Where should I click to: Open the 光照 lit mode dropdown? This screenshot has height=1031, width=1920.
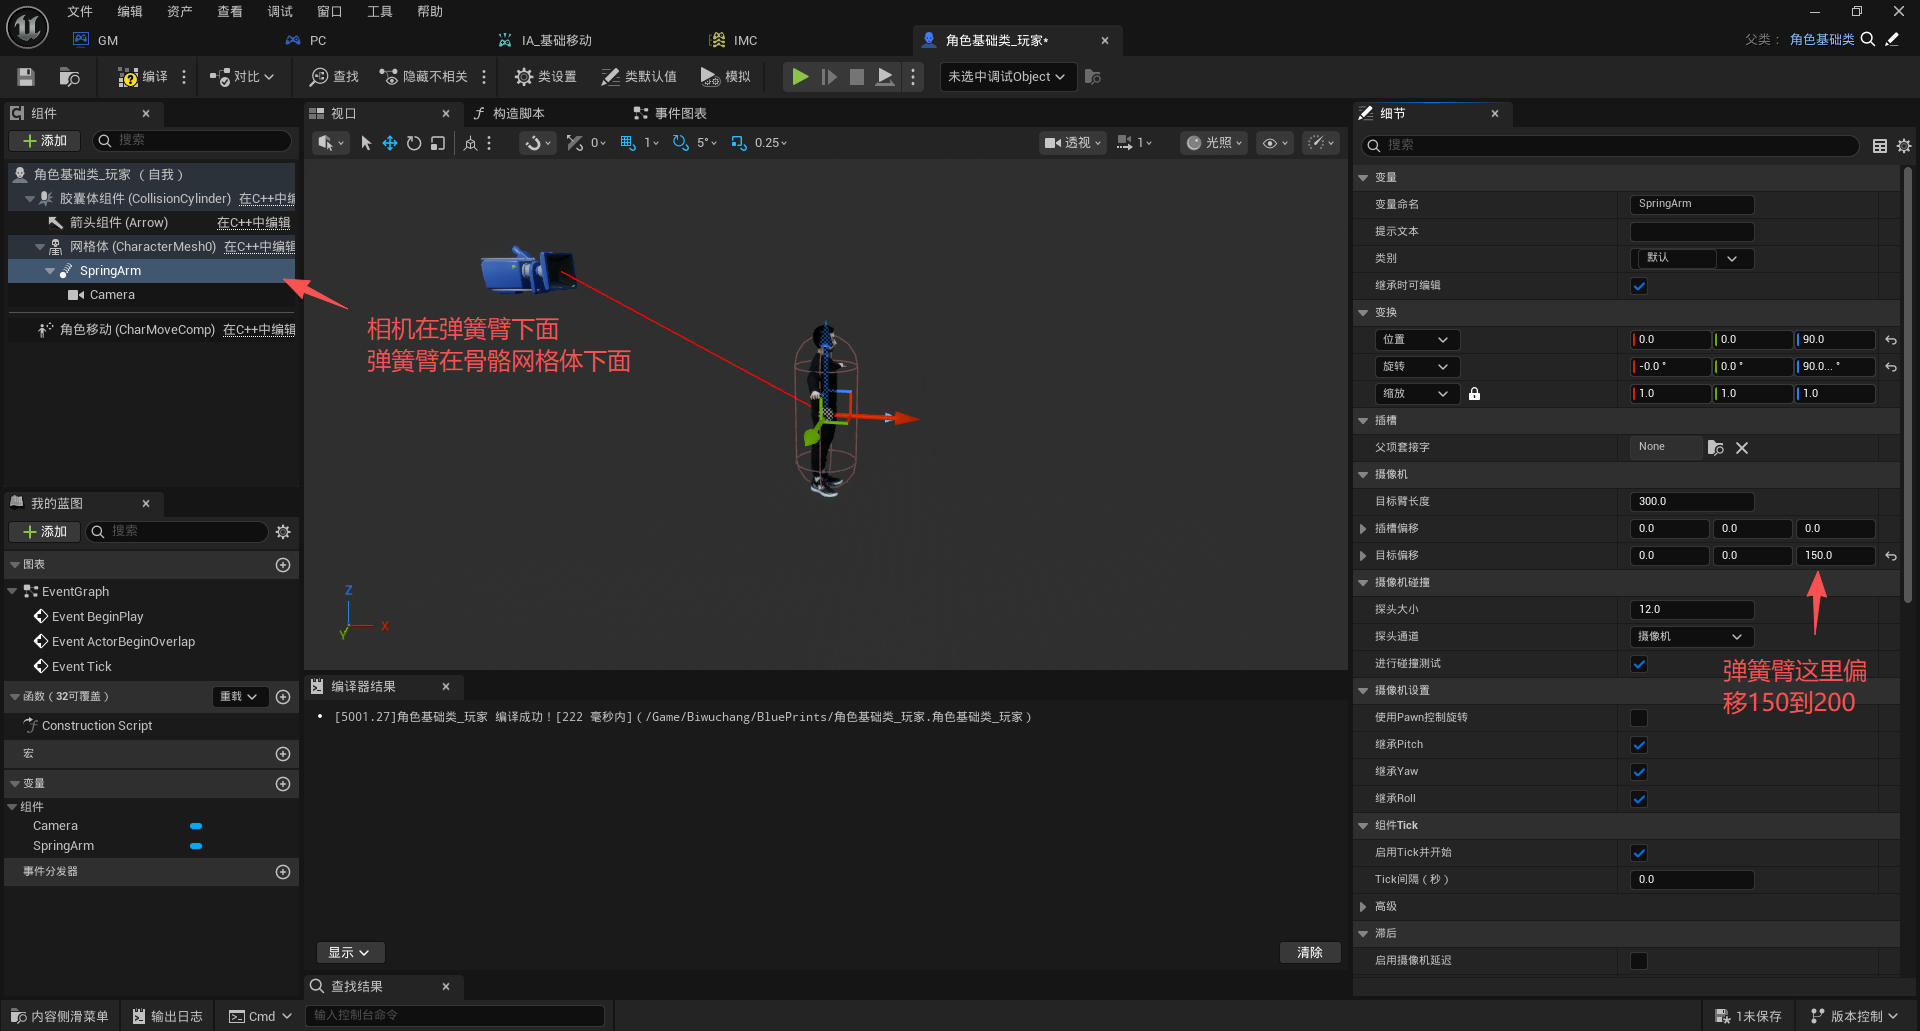[x=1214, y=143]
